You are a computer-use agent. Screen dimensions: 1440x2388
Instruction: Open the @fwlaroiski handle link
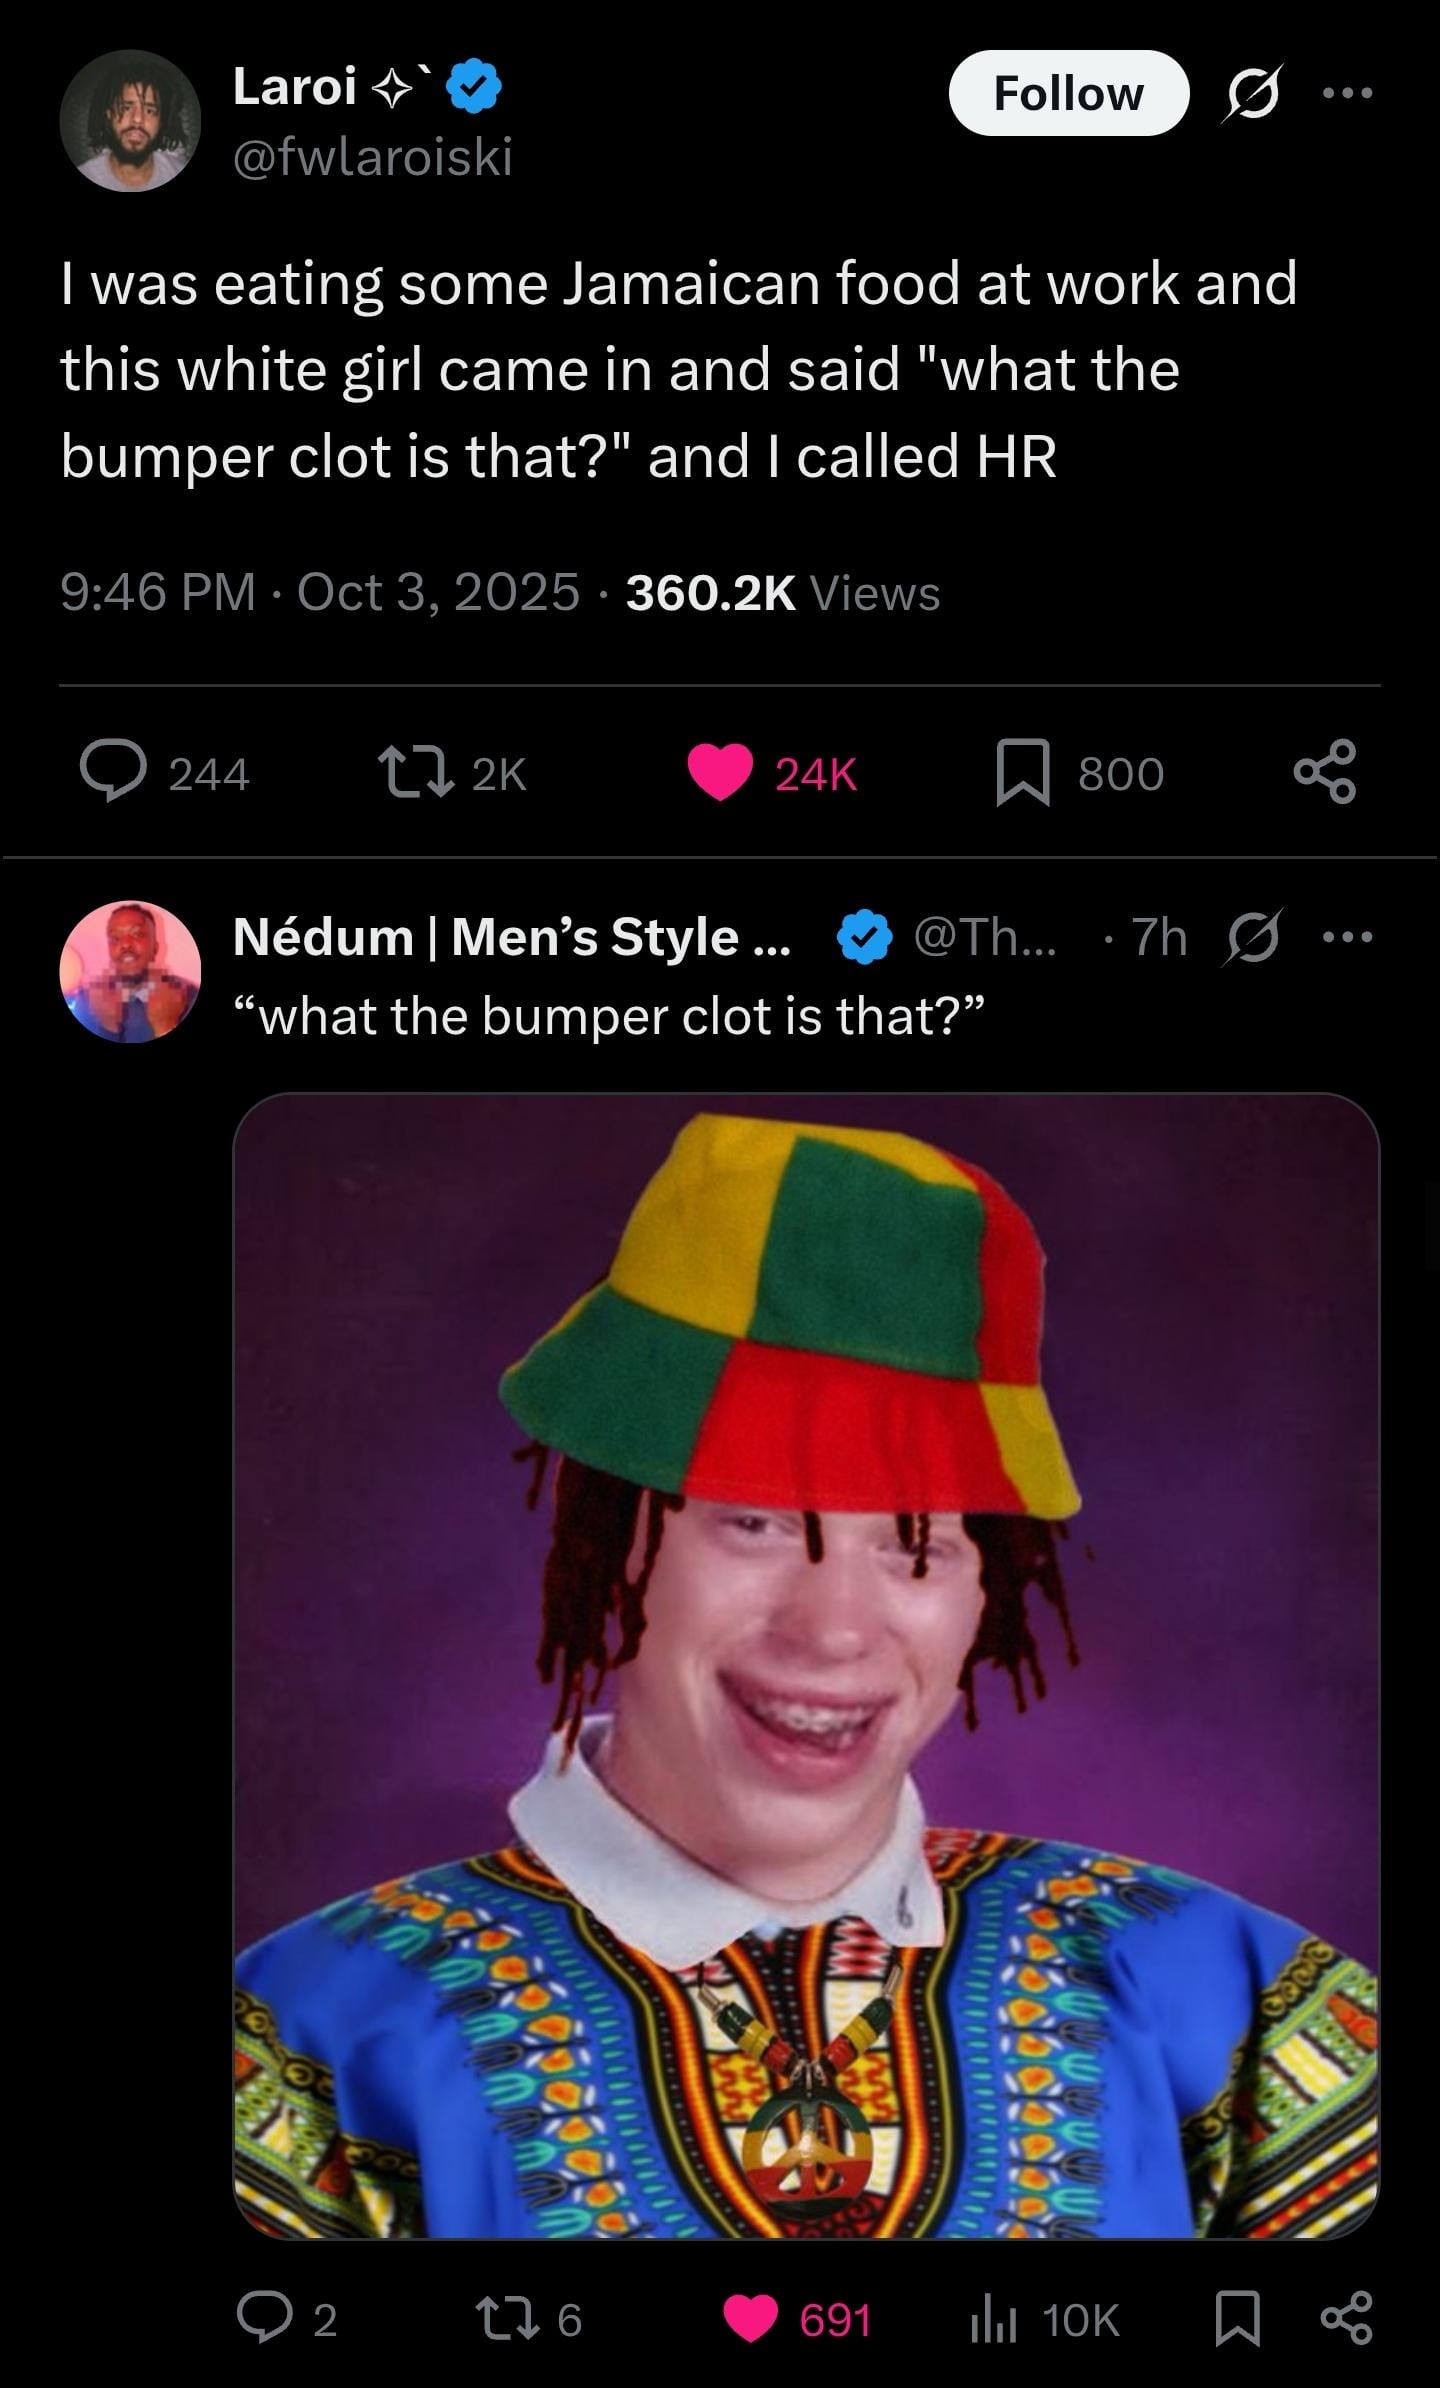373,157
